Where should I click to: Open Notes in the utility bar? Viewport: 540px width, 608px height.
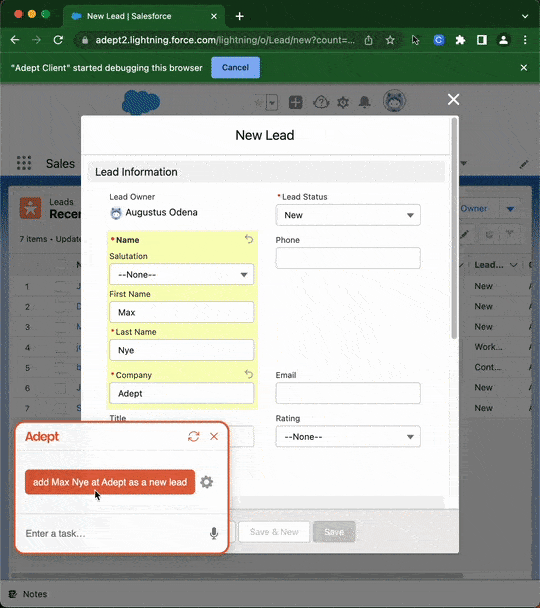pyautogui.click(x=28, y=594)
